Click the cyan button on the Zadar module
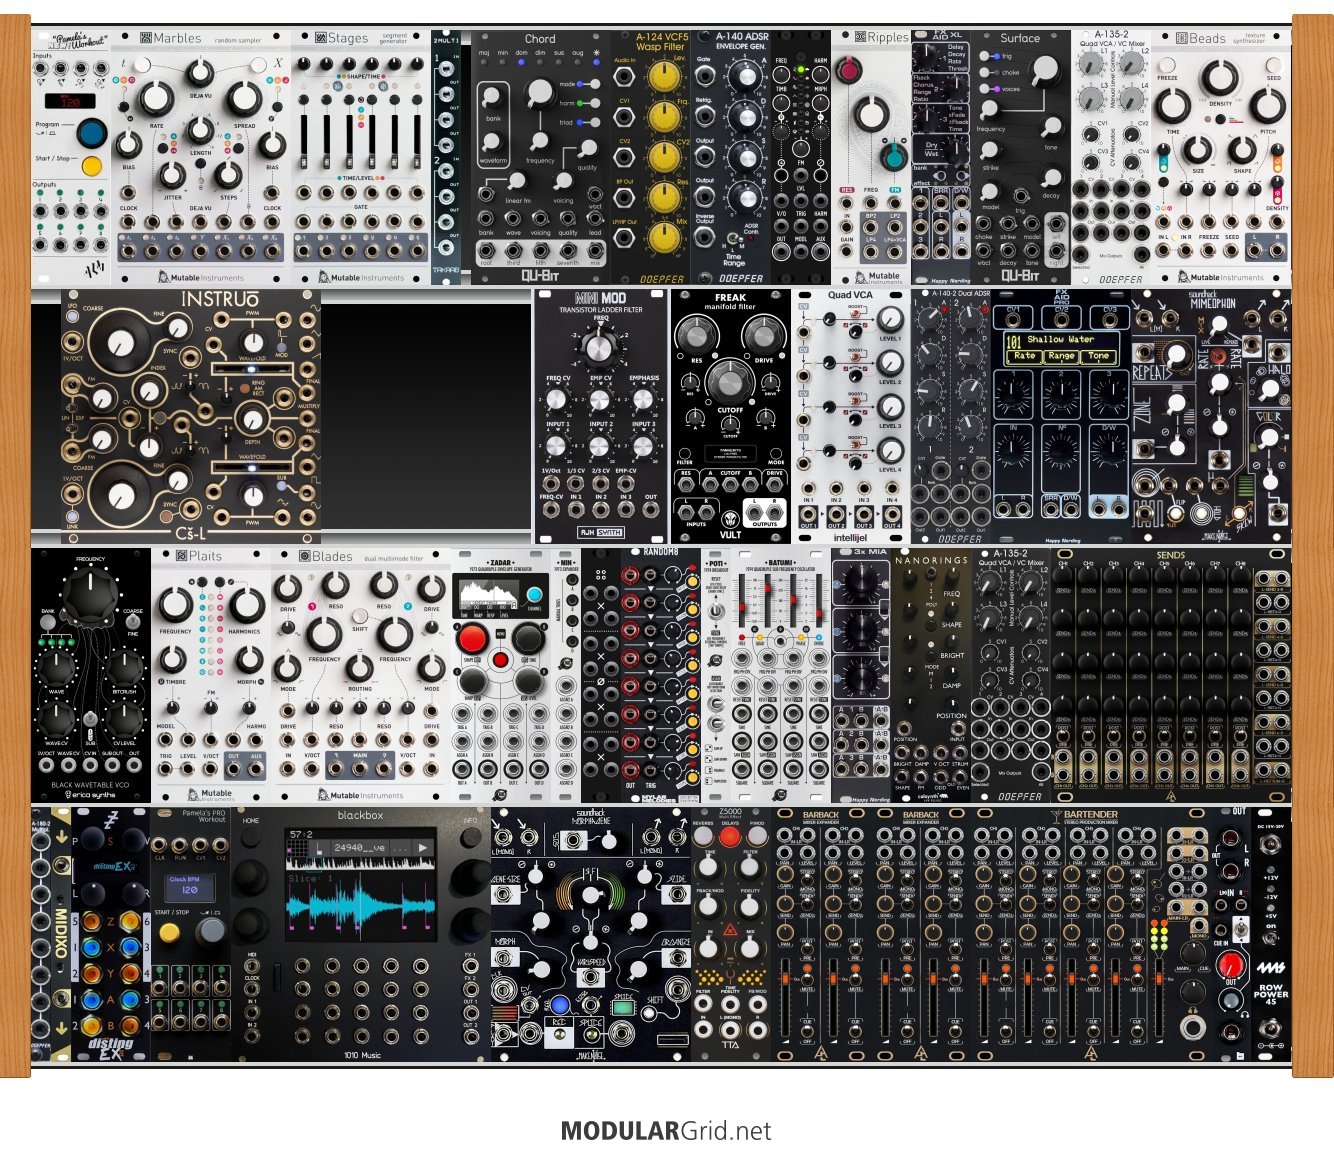Viewport: 1334px width, 1152px height. point(534,594)
